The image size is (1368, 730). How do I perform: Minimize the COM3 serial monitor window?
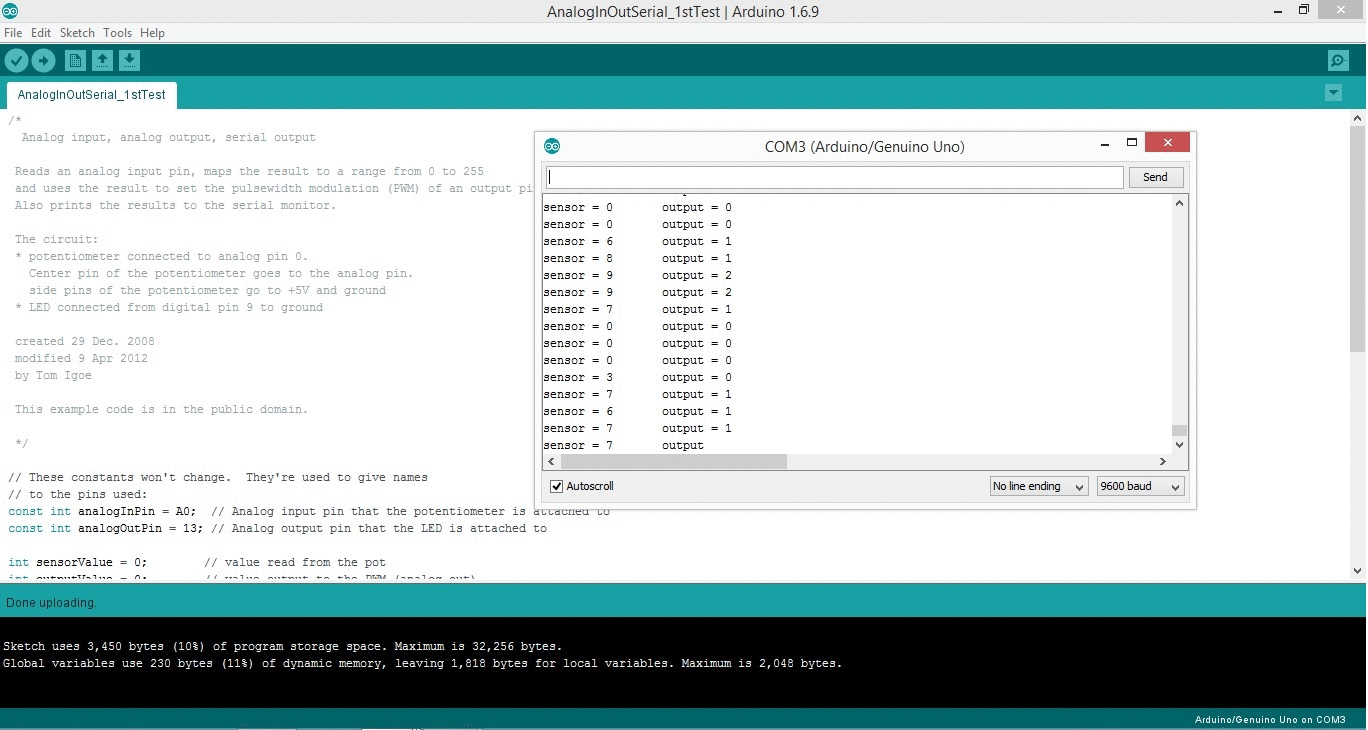coord(1104,143)
